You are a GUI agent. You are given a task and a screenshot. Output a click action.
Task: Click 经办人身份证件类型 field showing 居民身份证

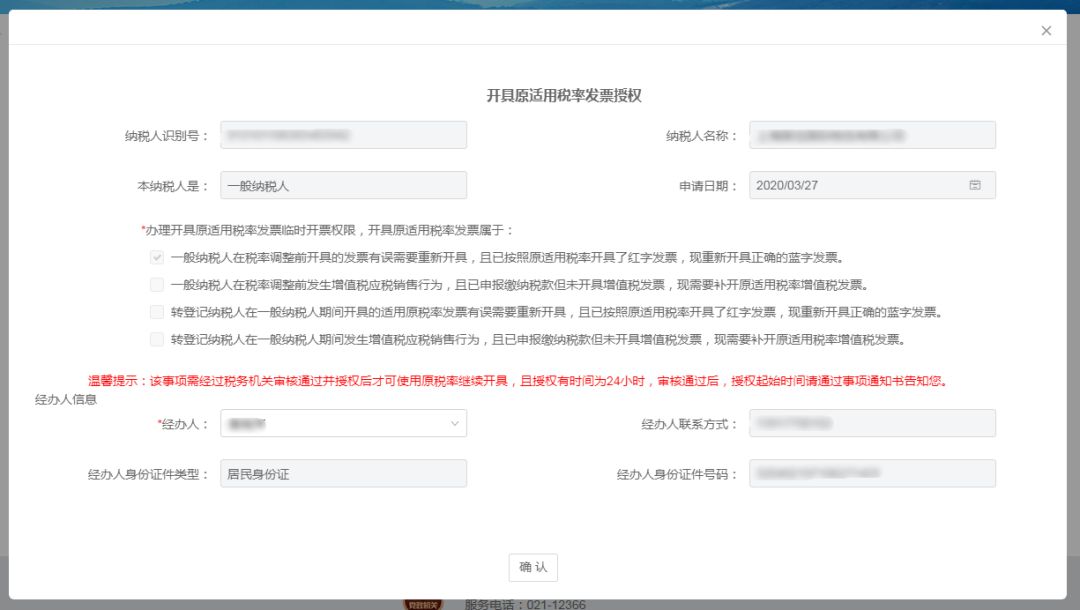point(344,474)
